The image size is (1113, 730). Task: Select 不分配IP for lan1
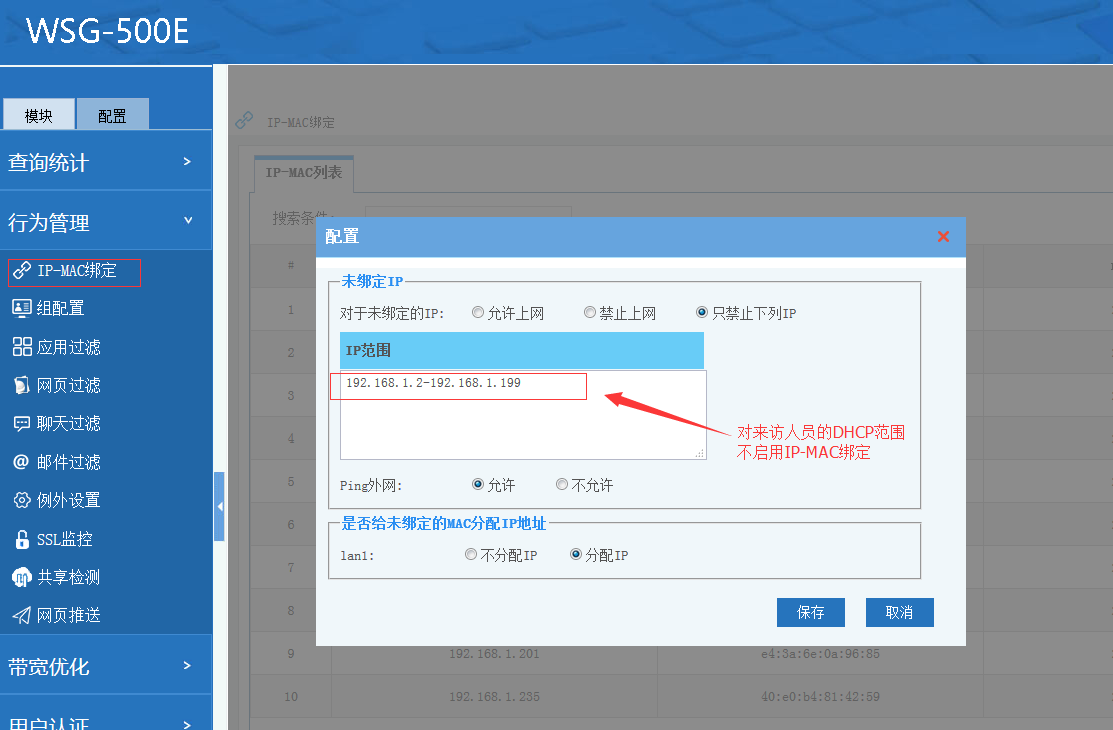(471, 555)
